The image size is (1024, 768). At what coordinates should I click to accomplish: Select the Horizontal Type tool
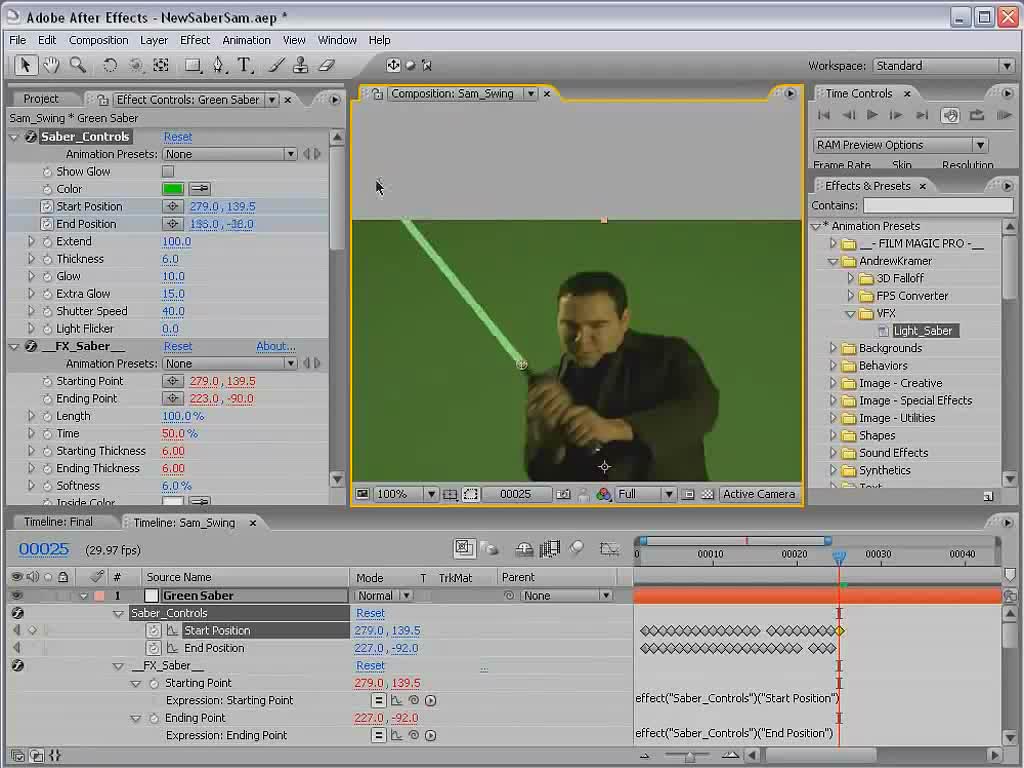[x=244, y=65]
